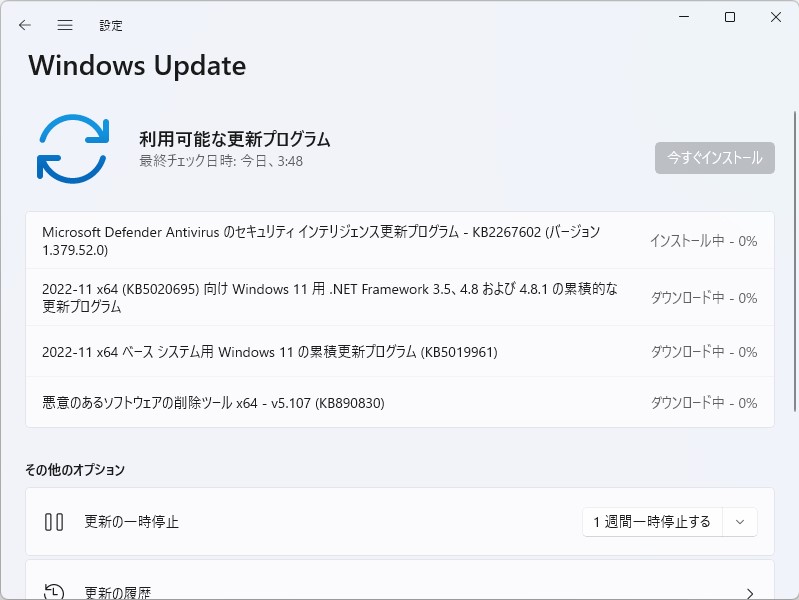Click the その他のオプション section label
This screenshot has height=600, width=799.
[75, 469]
